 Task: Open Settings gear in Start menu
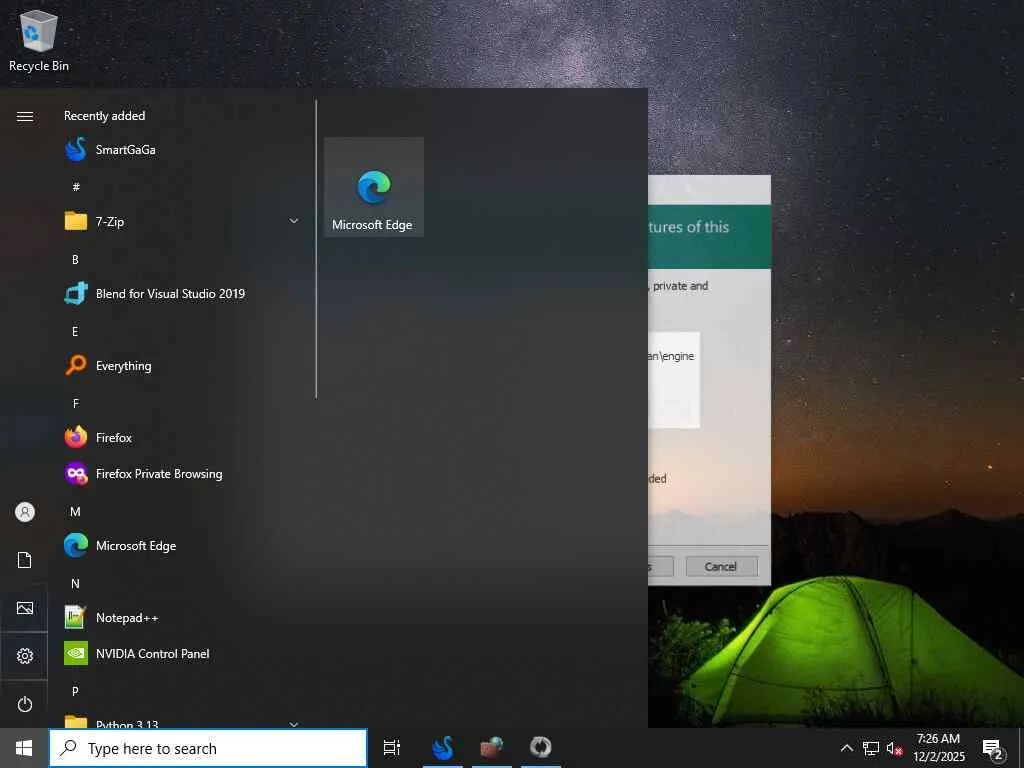(x=25, y=656)
